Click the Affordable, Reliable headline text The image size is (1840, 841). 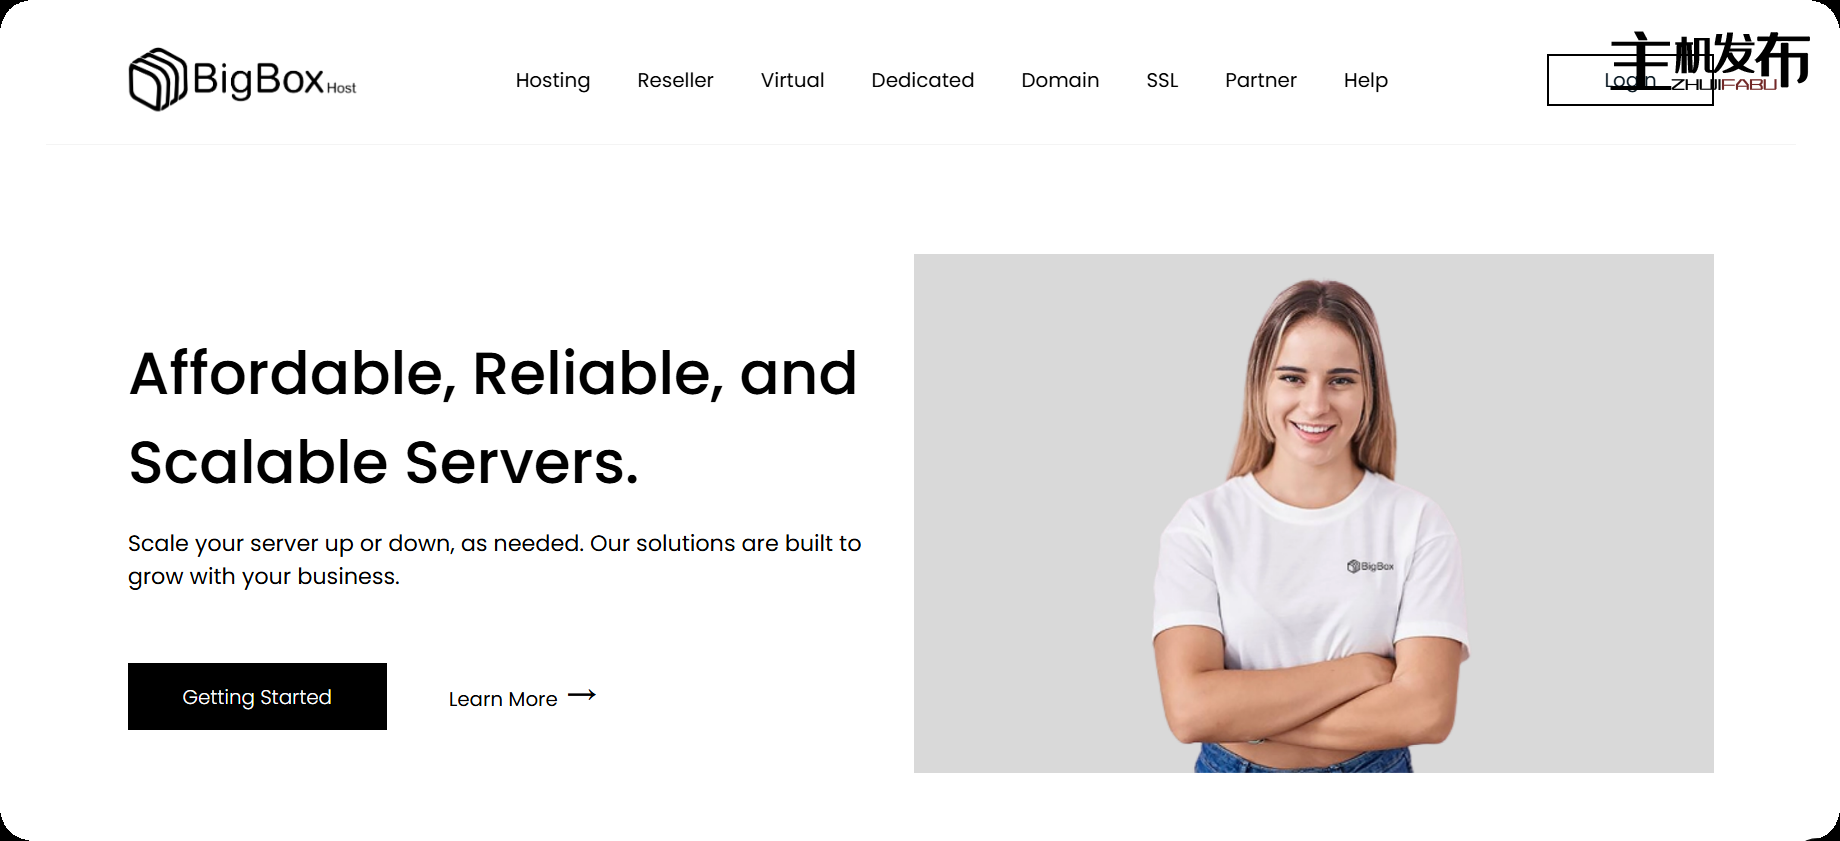coord(493,417)
